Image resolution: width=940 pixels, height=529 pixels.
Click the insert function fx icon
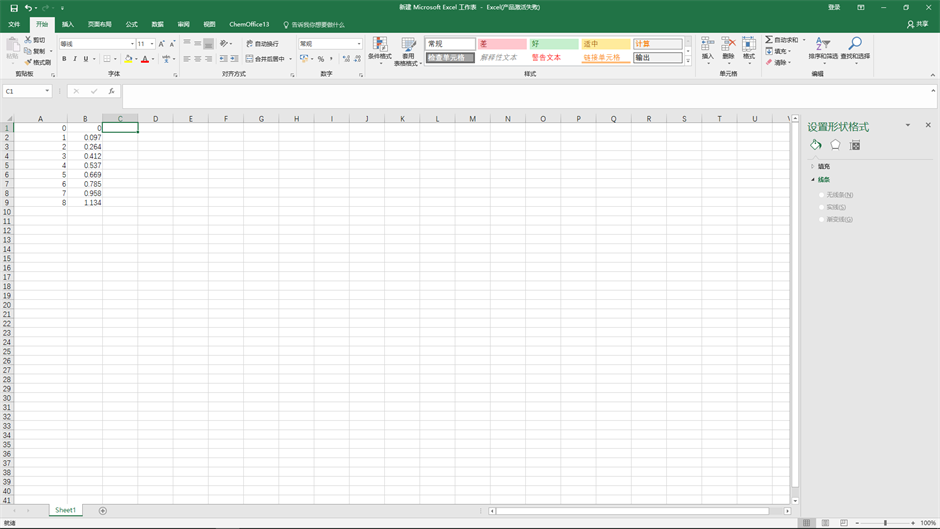[111, 91]
